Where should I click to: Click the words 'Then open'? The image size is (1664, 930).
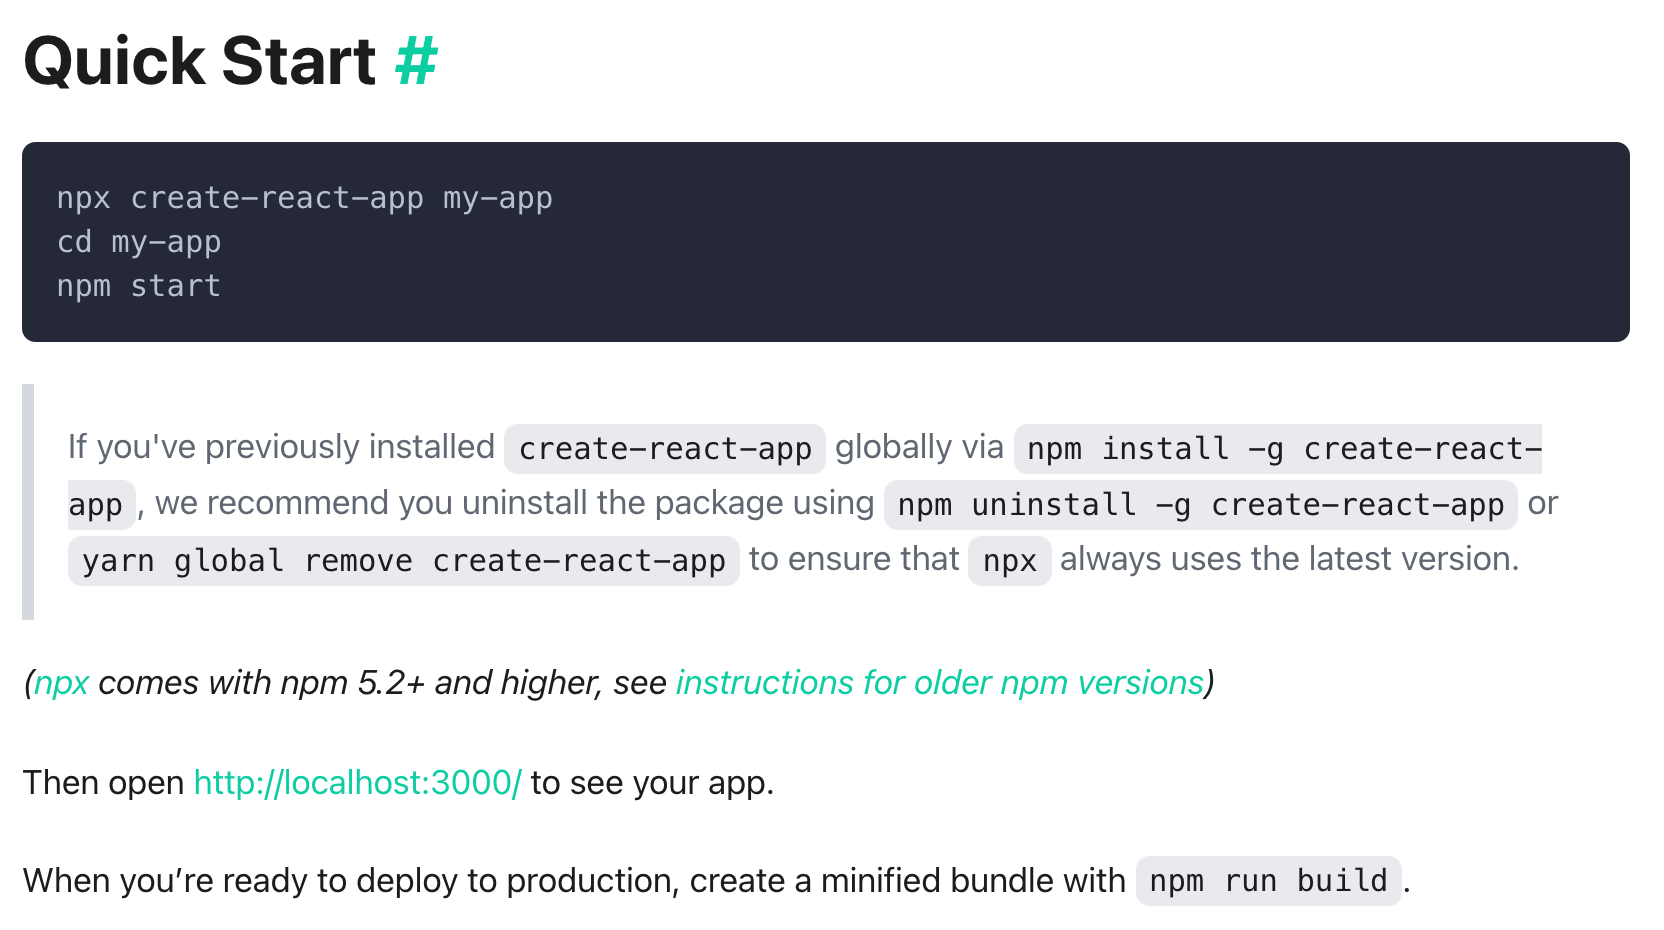(104, 783)
